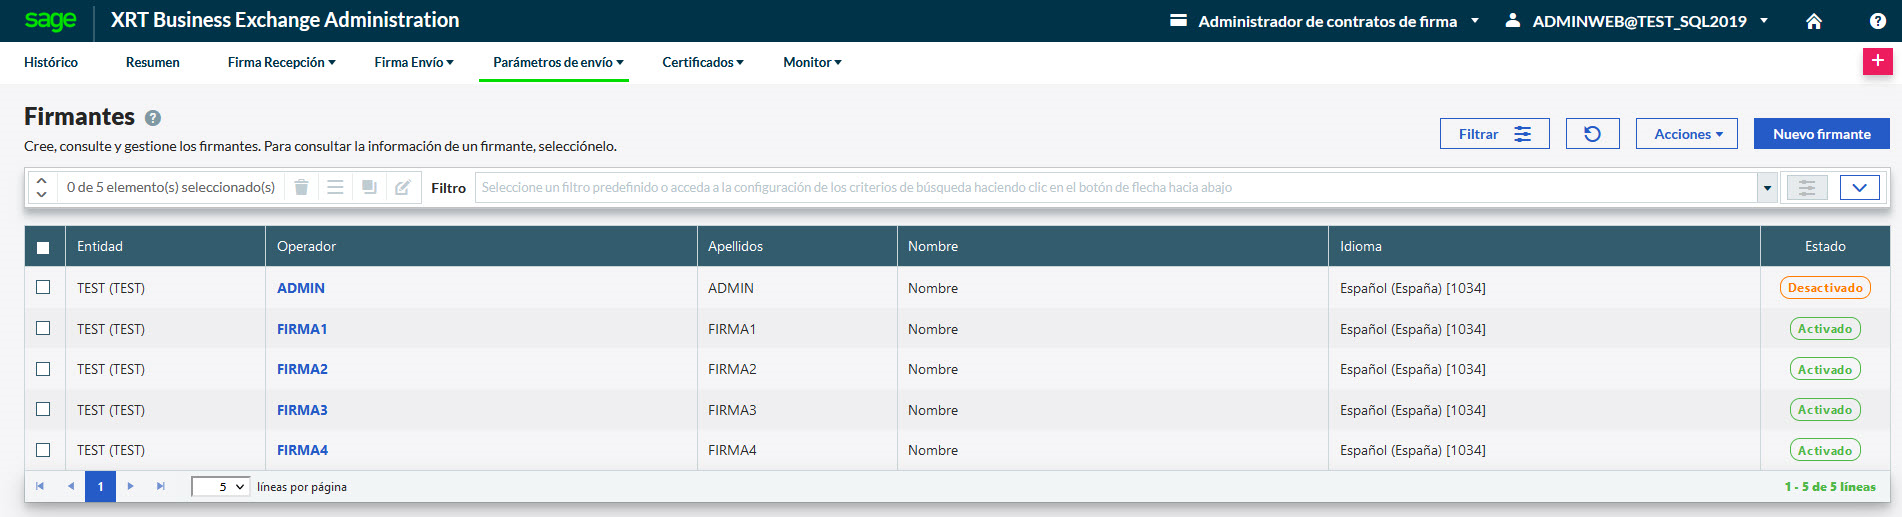Viewport: 1902px width, 517px height.
Task: Click the home icon in header
Action: click(1813, 21)
